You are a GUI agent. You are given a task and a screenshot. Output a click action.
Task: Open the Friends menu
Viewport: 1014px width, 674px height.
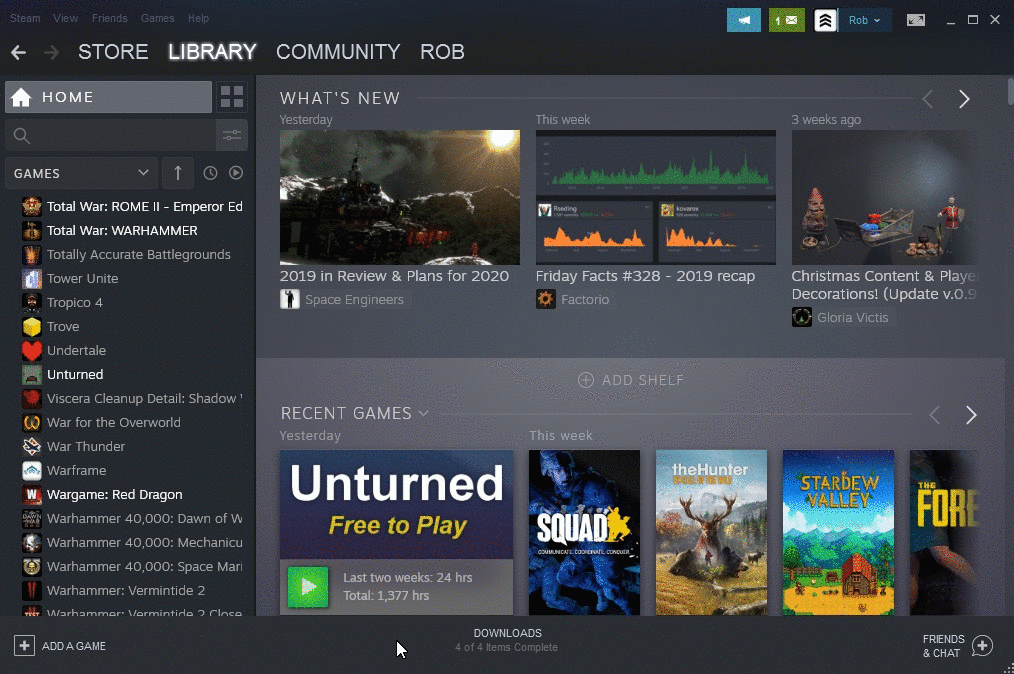pos(109,18)
